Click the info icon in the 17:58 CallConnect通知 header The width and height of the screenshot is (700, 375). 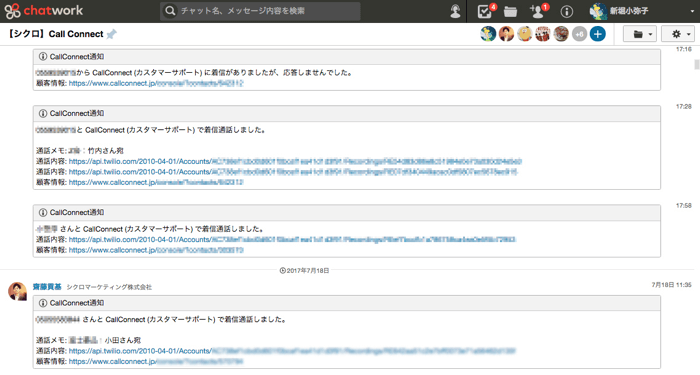(x=43, y=212)
